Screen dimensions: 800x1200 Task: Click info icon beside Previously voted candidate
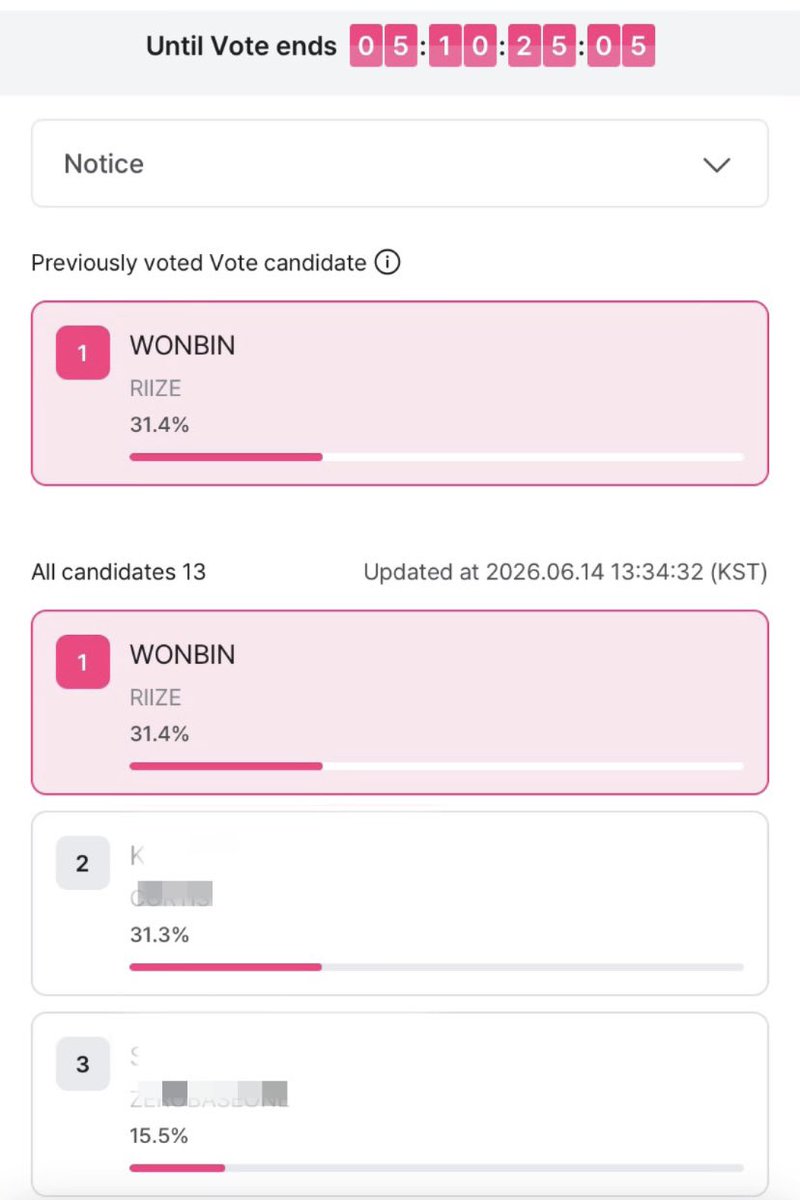[x=387, y=263]
